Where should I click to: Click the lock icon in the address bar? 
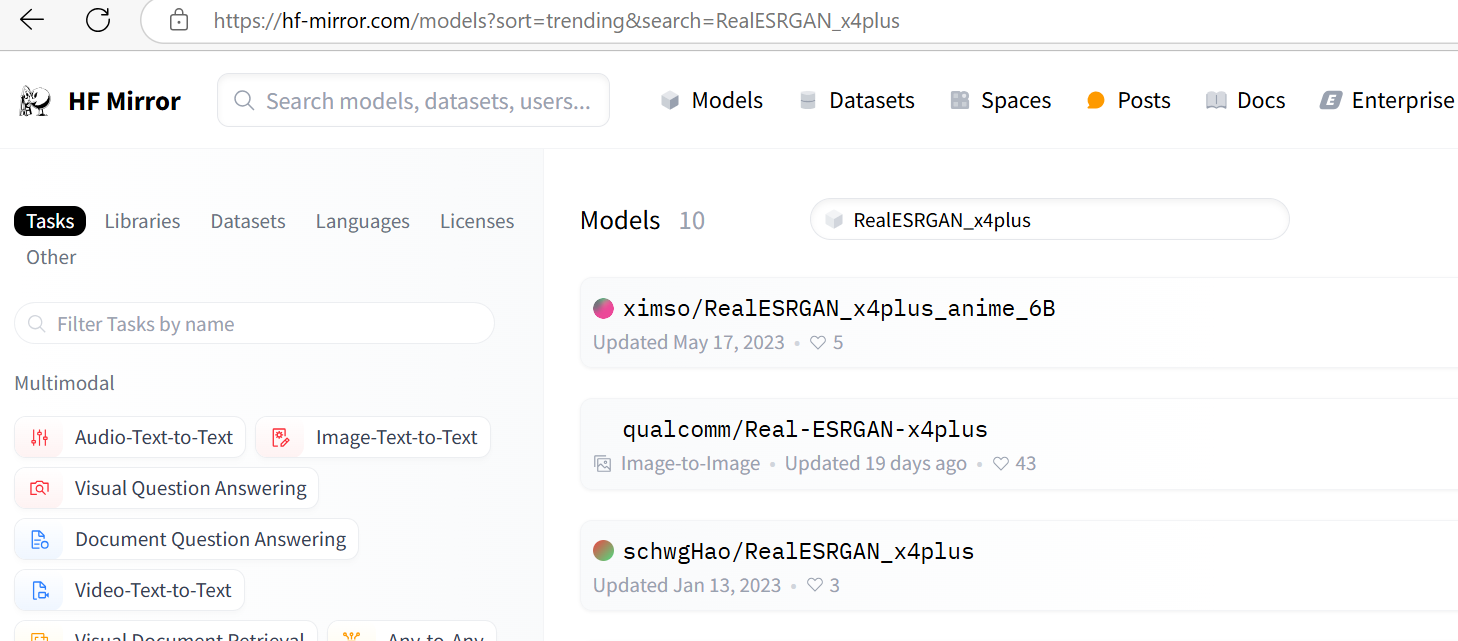(x=179, y=20)
